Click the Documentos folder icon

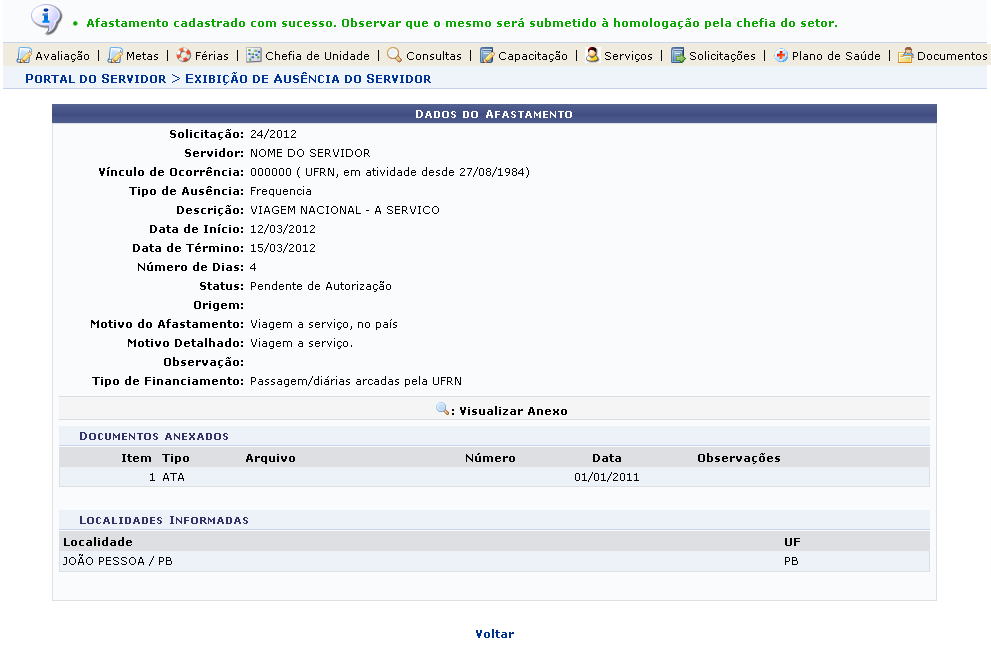click(x=906, y=56)
